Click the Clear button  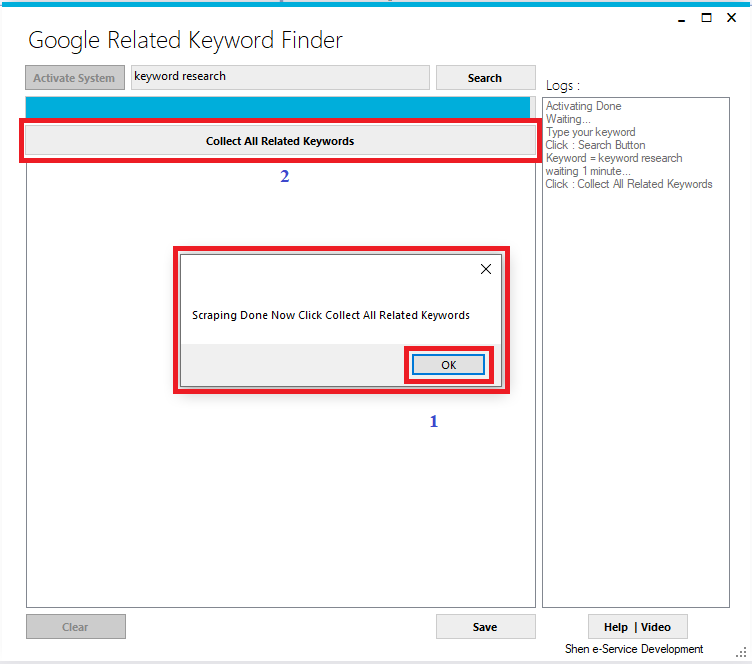pyautogui.click(x=76, y=627)
